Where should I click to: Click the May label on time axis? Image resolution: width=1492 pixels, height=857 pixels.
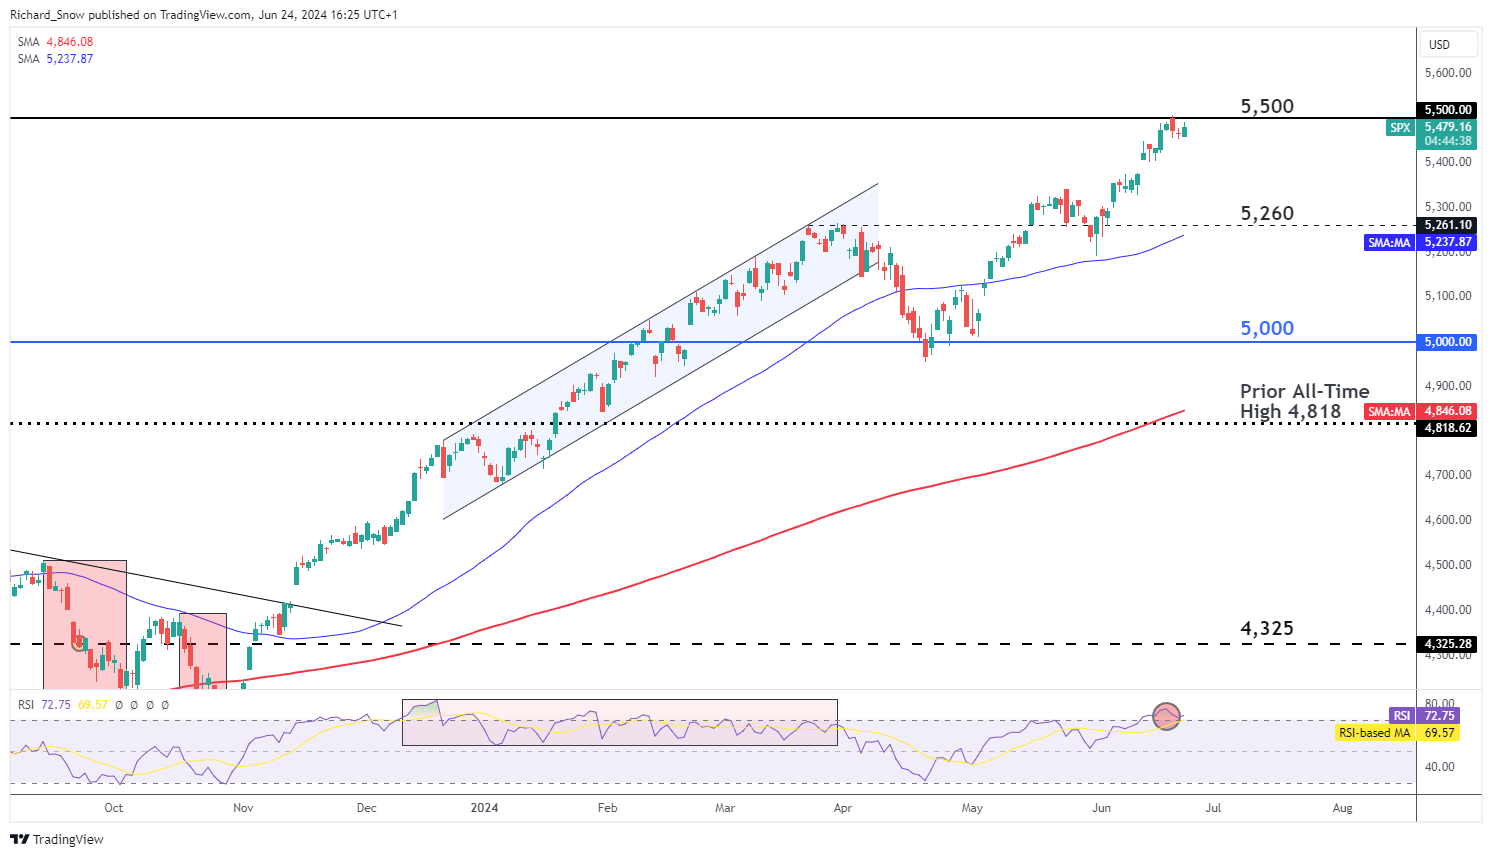(972, 808)
